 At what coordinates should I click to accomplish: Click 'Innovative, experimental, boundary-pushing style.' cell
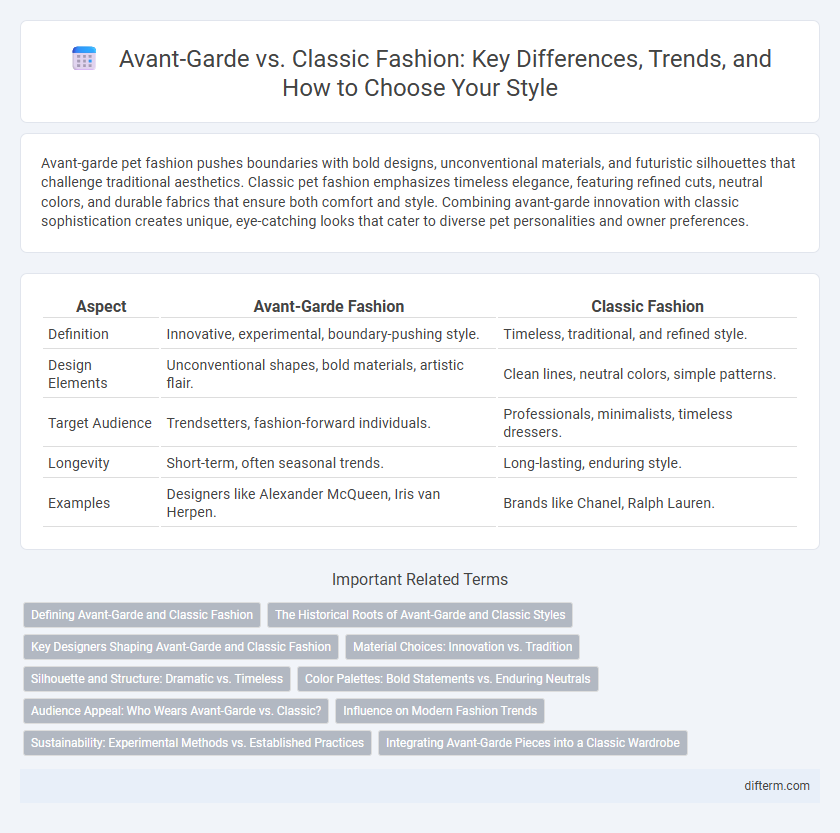(x=328, y=334)
